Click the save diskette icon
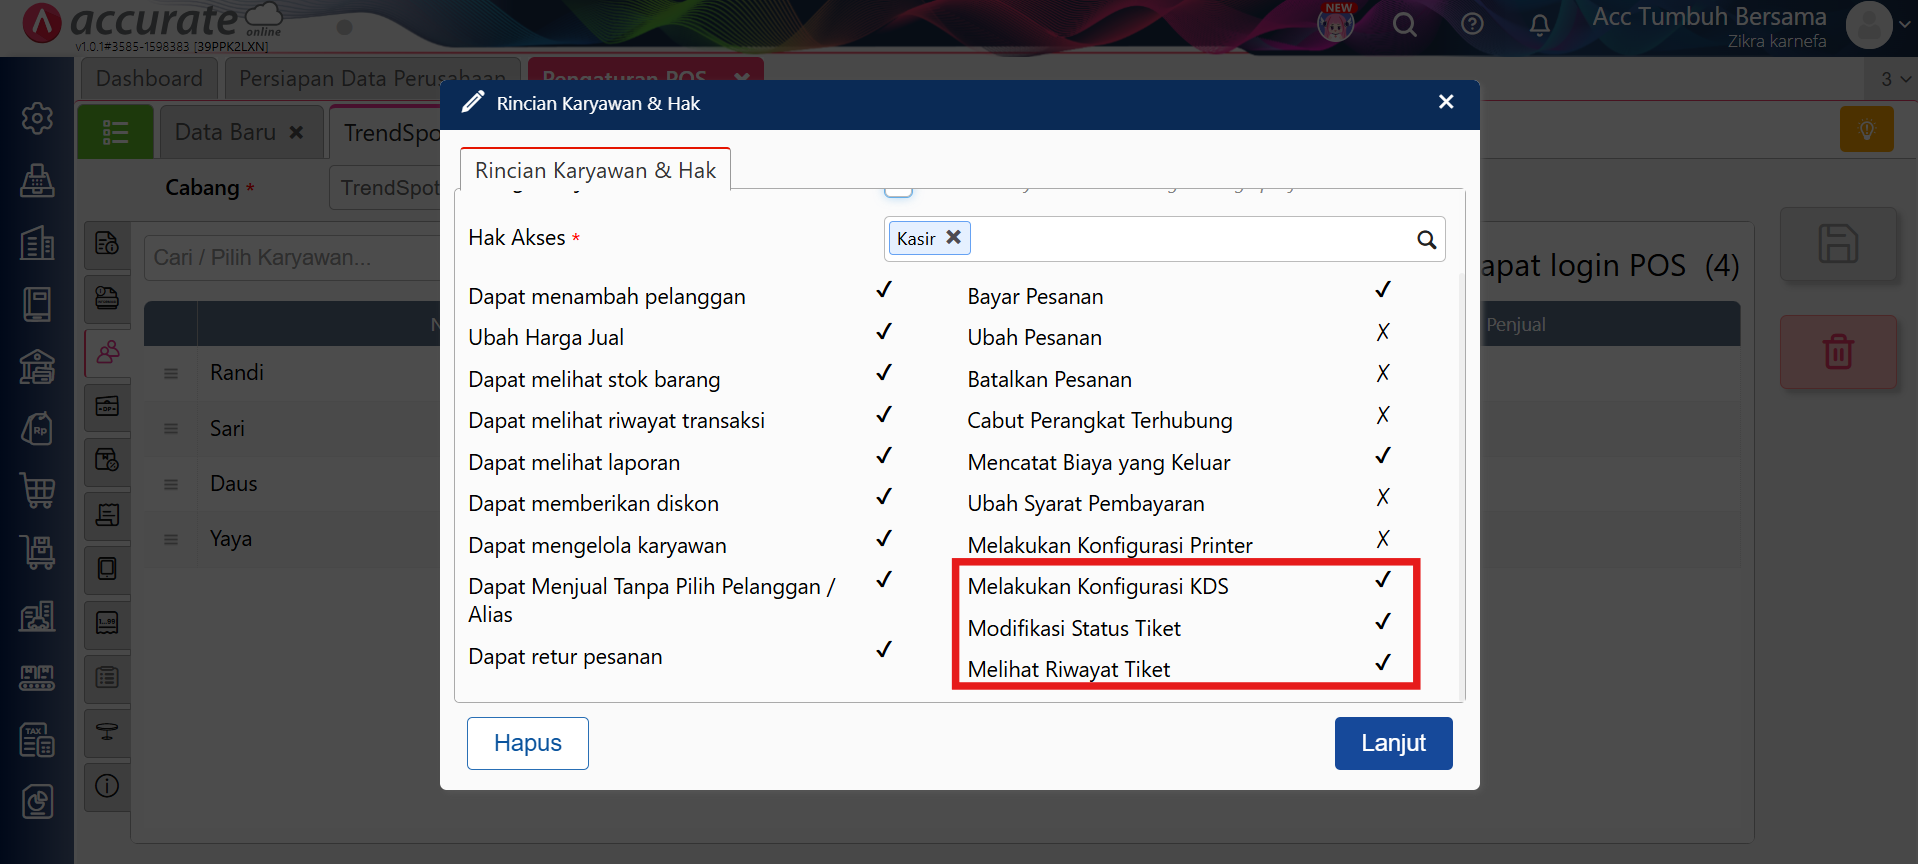Image resolution: width=1918 pixels, height=864 pixels. pyautogui.click(x=1837, y=244)
